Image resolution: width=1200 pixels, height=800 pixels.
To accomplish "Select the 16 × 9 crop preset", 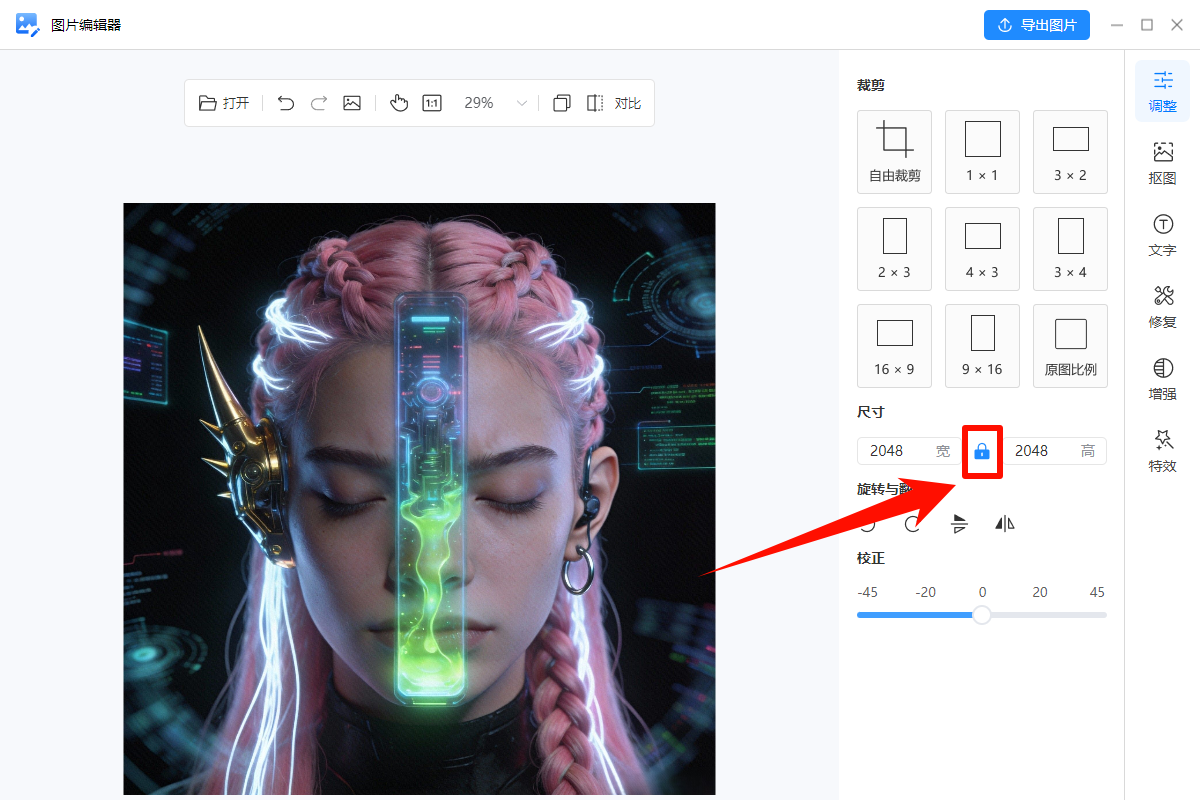I will [x=894, y=345].
